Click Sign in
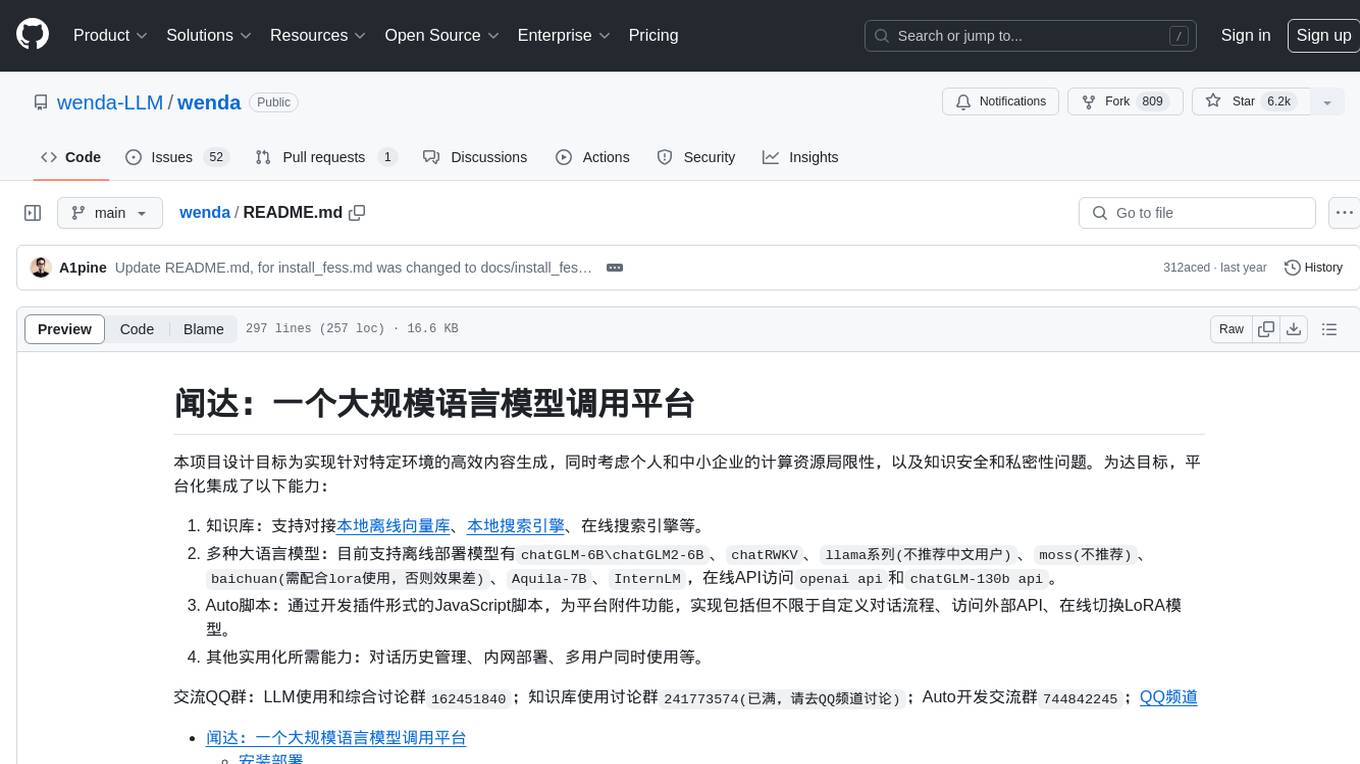The image size is (1360, 764). click(x=1246, y=35)
